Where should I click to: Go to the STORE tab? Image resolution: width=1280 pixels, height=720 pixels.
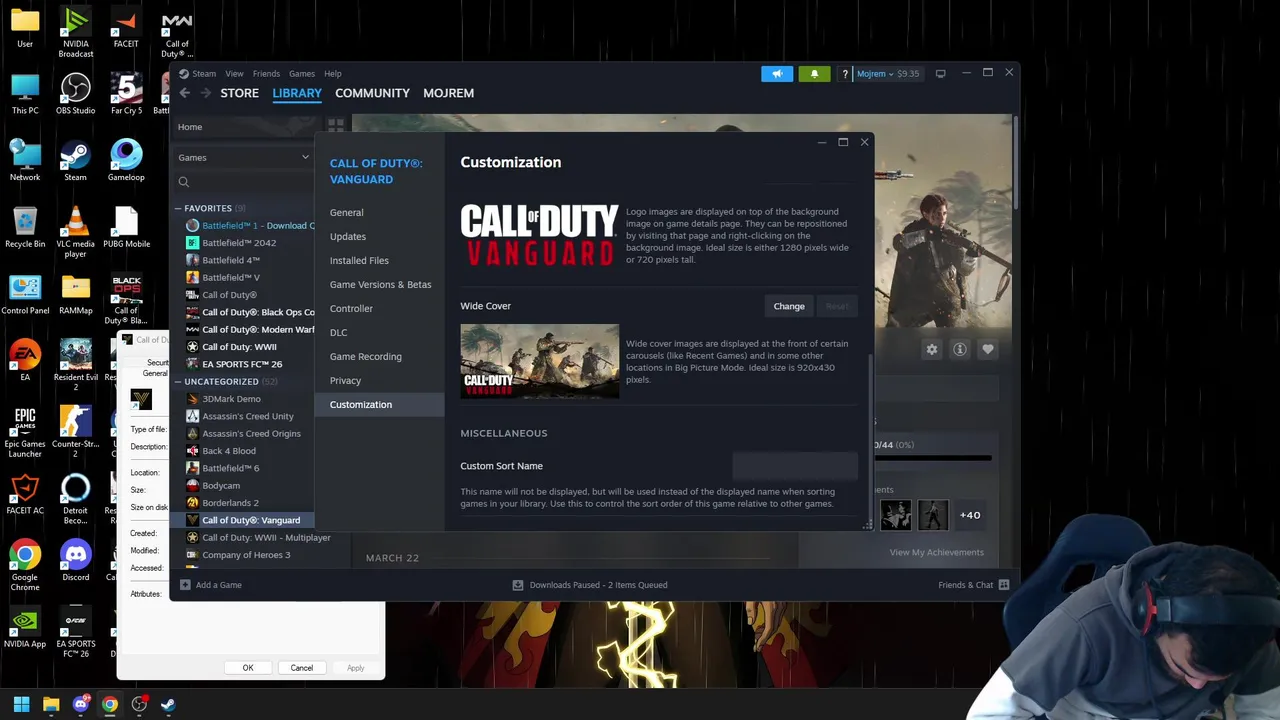(x=239, y=93)
